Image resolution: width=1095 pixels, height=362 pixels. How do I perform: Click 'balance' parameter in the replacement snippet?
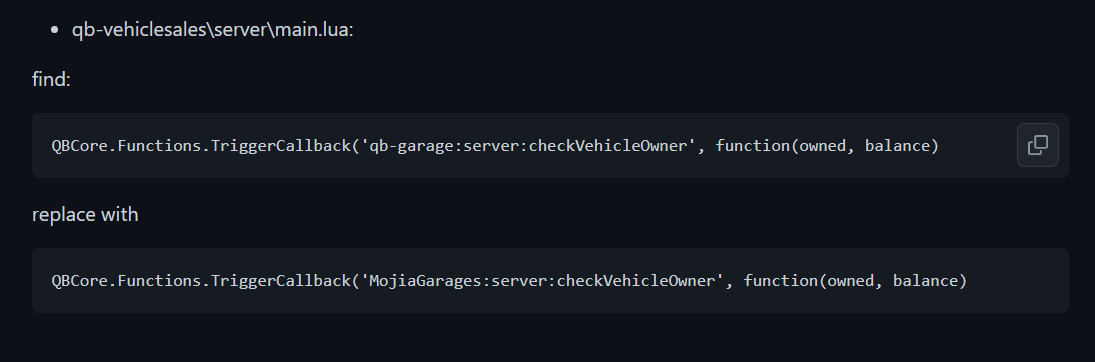(925, 281)
